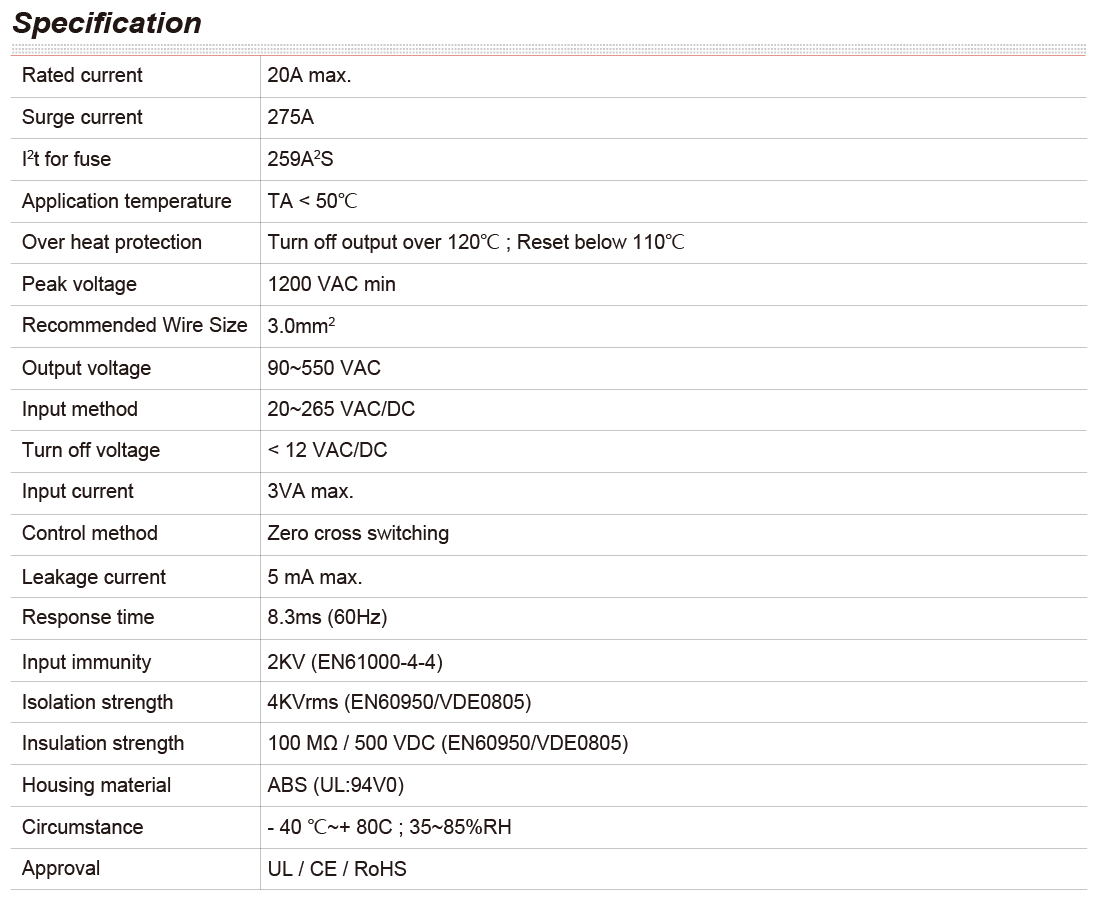The height and width of the screenshot is (905, 1098).
Task: Click the Recommended Wire Size label
Action: [x=134, y=326]
